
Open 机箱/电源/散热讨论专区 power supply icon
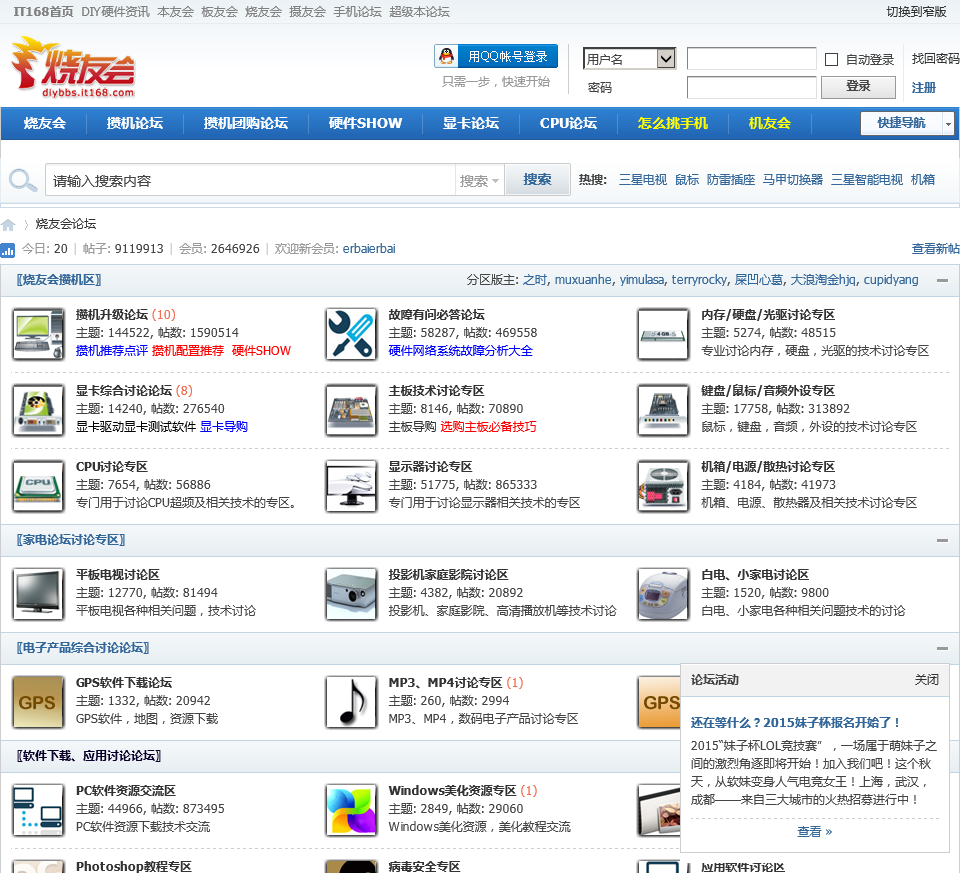click(663, 486)
